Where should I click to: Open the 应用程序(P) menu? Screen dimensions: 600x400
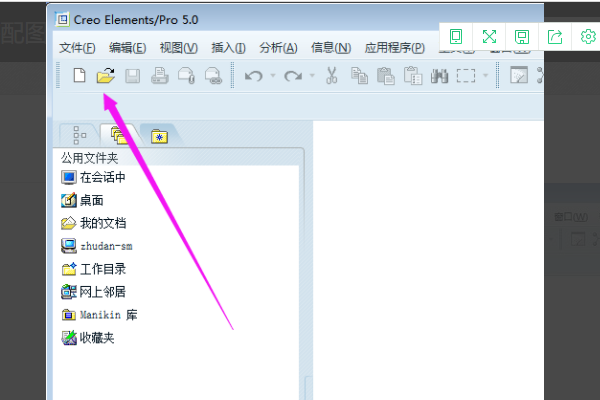(395, 48)
